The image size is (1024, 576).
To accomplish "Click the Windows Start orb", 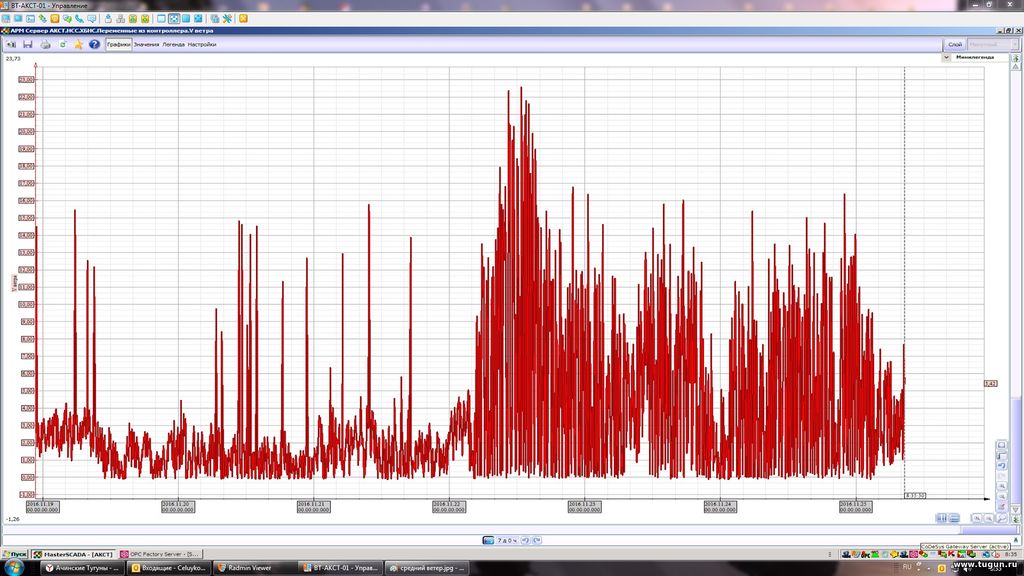I will (14, 568).
